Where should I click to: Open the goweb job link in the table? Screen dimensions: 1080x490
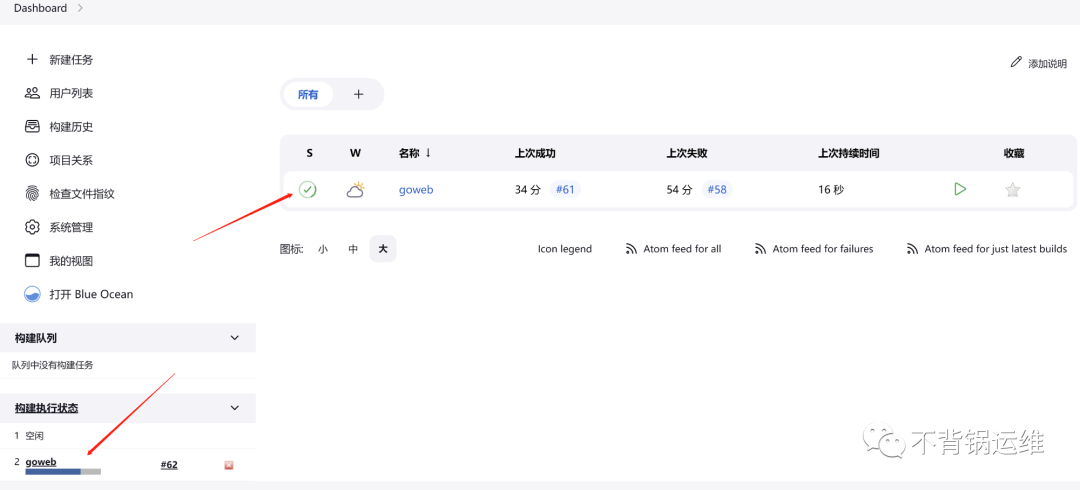416,190
